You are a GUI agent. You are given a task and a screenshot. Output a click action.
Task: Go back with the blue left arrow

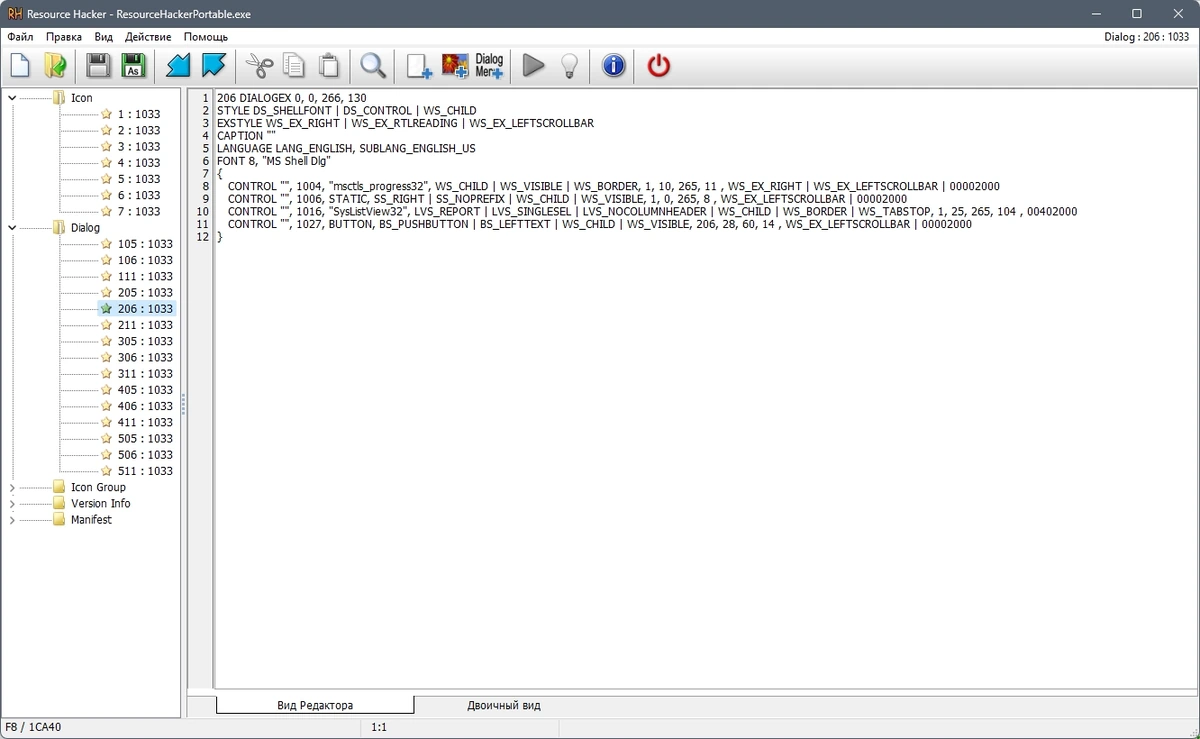point(178,66)
